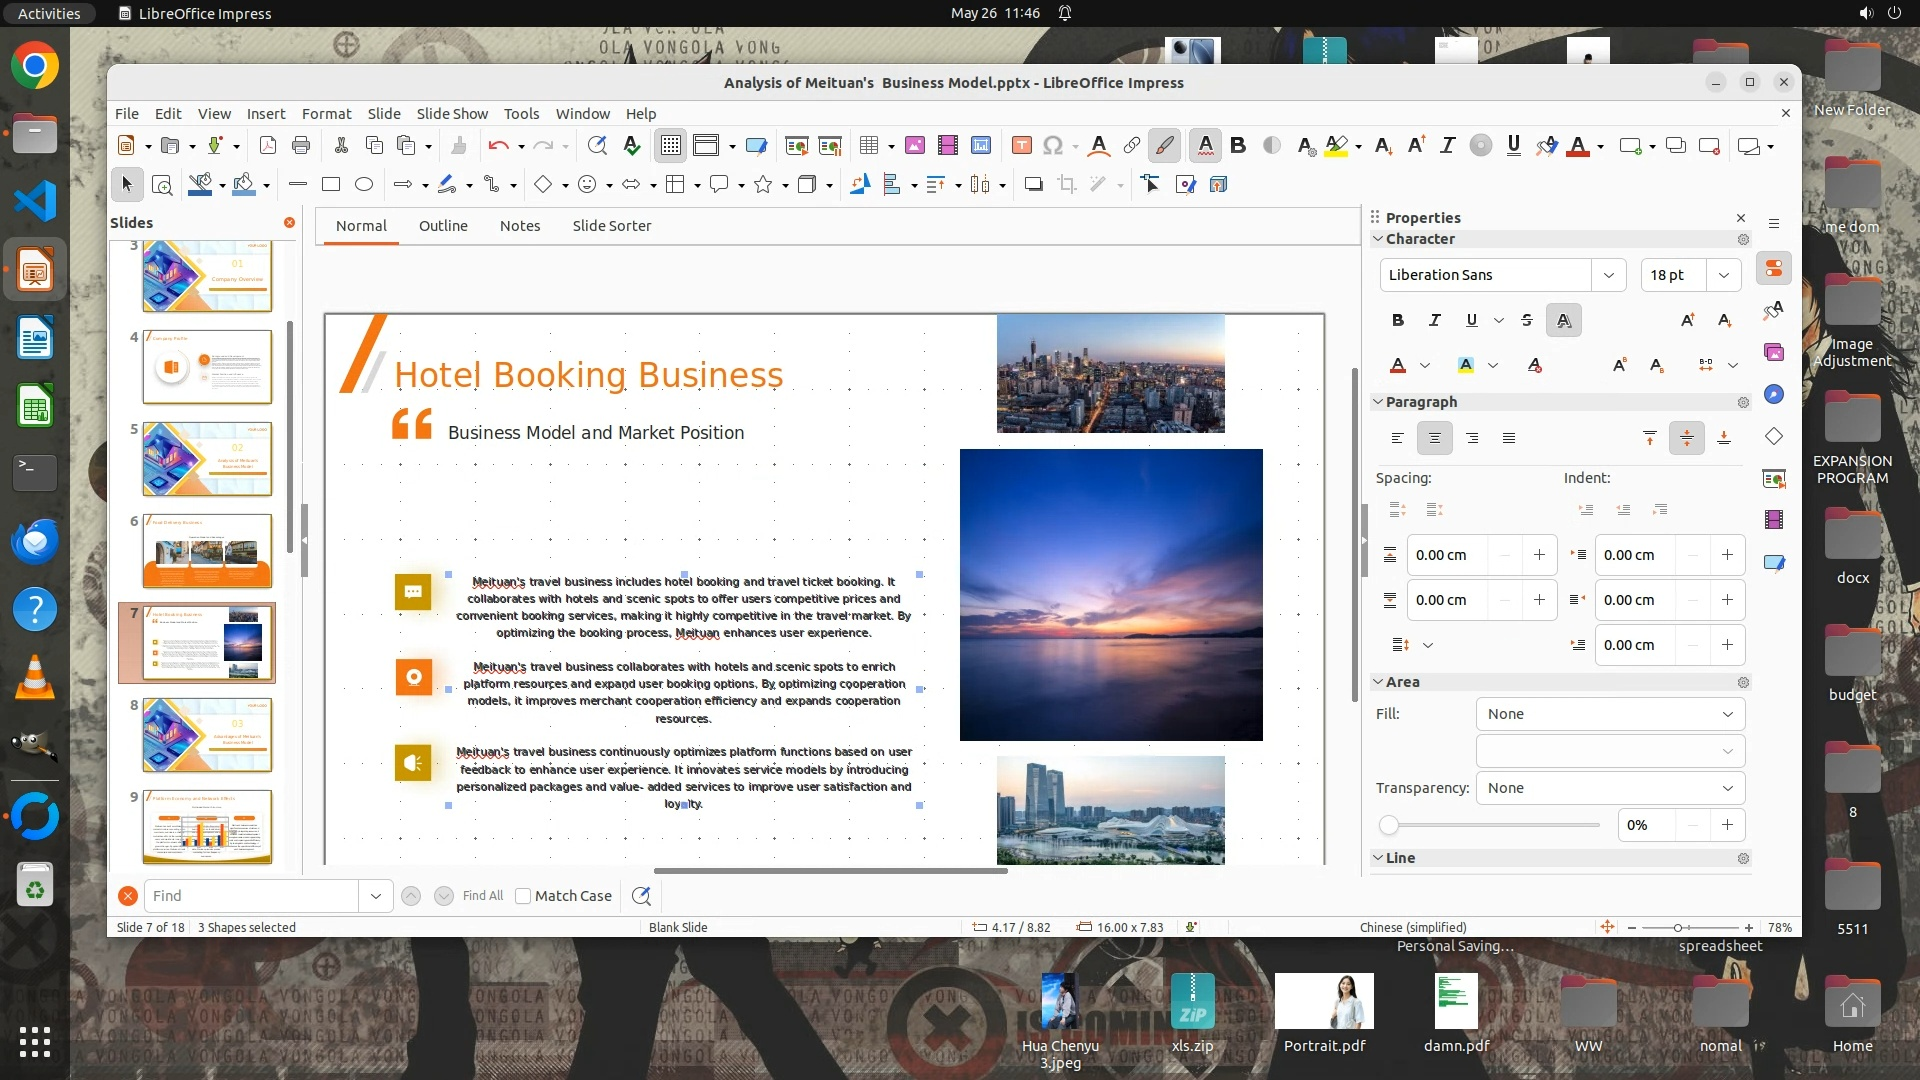Open the font name dropdown

[1608, 275]
